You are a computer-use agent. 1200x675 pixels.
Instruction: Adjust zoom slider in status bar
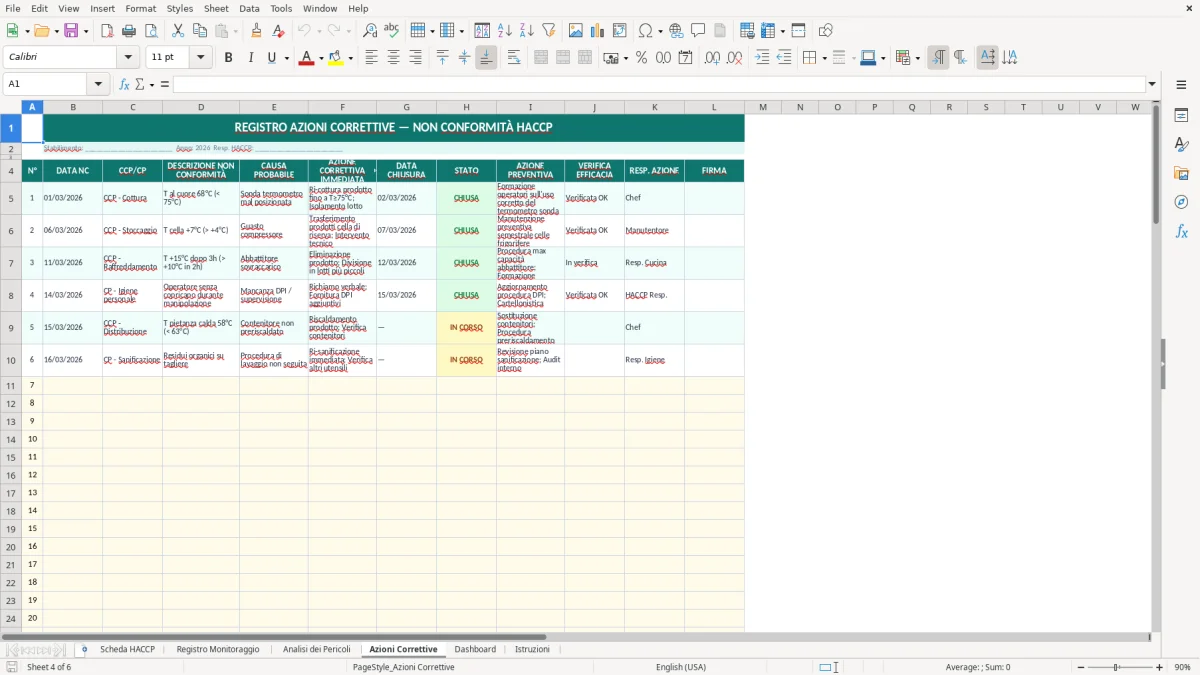(1117, 667)
